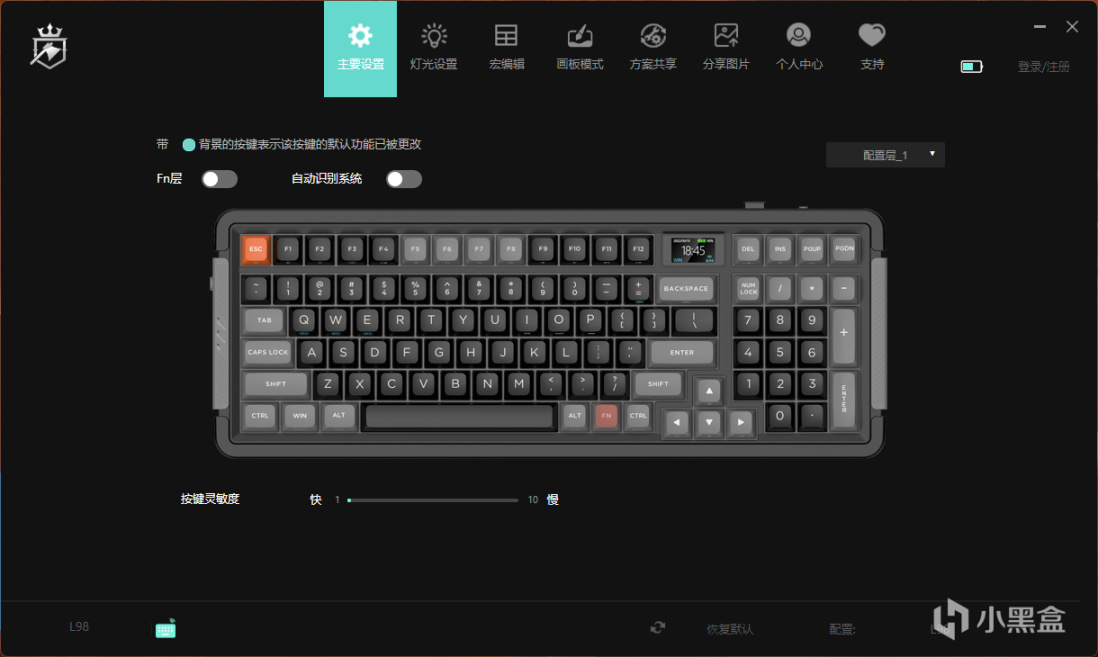The height and width of the screenshot is (657, 1098).
Task: Click the keyboard's 18:45 display screen
Action: (x=693, y=250)
